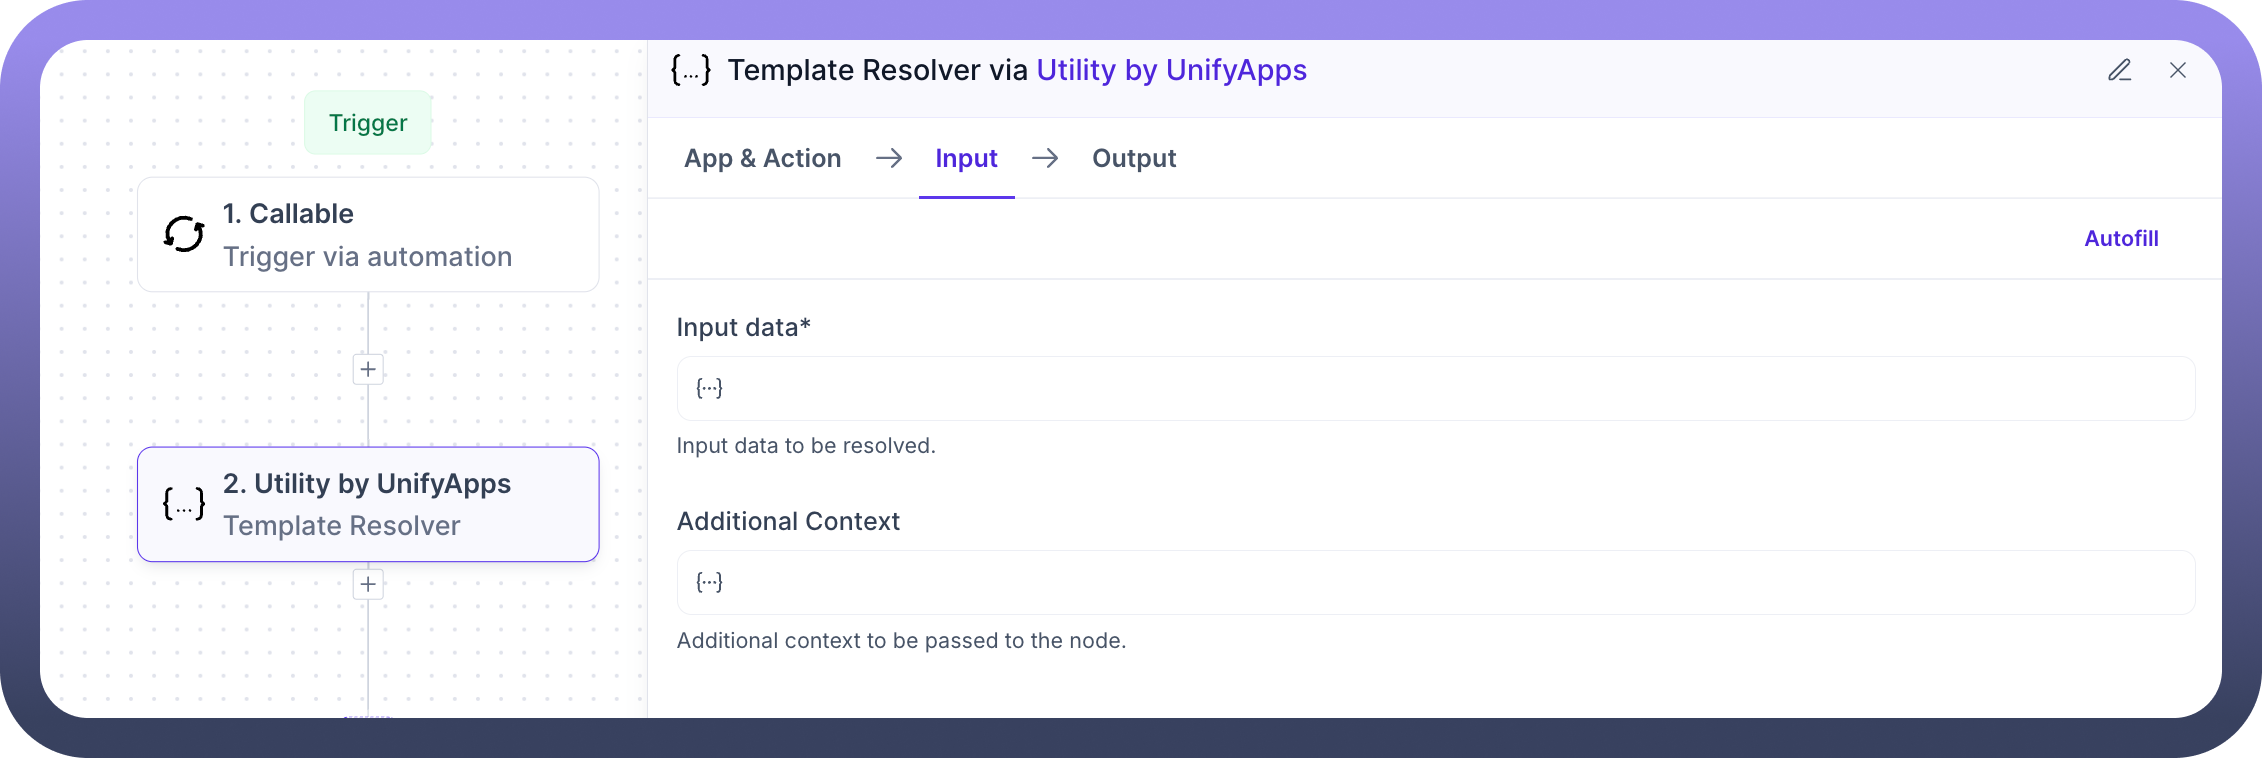
Task: Click 'Input data to be resolved.' helper text
Action: (806, 446)
